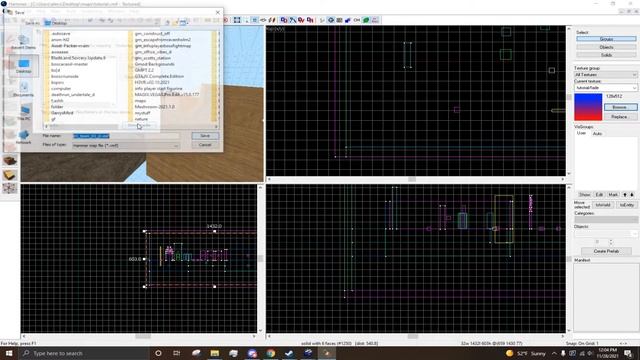The width and height of the screenshot is (640, 360).
Task: Select the "nature" folder in the file list
Action: (x=141, y=119)
